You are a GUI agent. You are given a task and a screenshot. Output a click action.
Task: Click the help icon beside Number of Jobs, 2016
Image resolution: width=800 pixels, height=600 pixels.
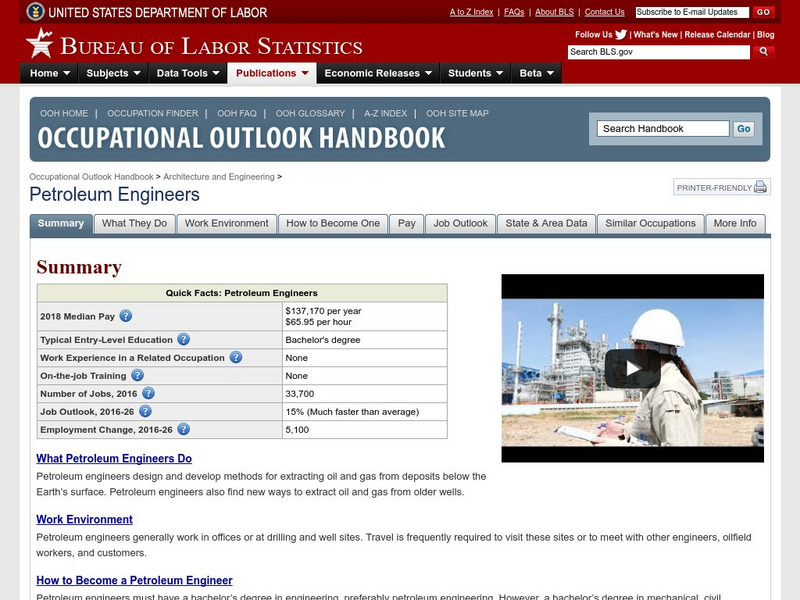point(148,394)
